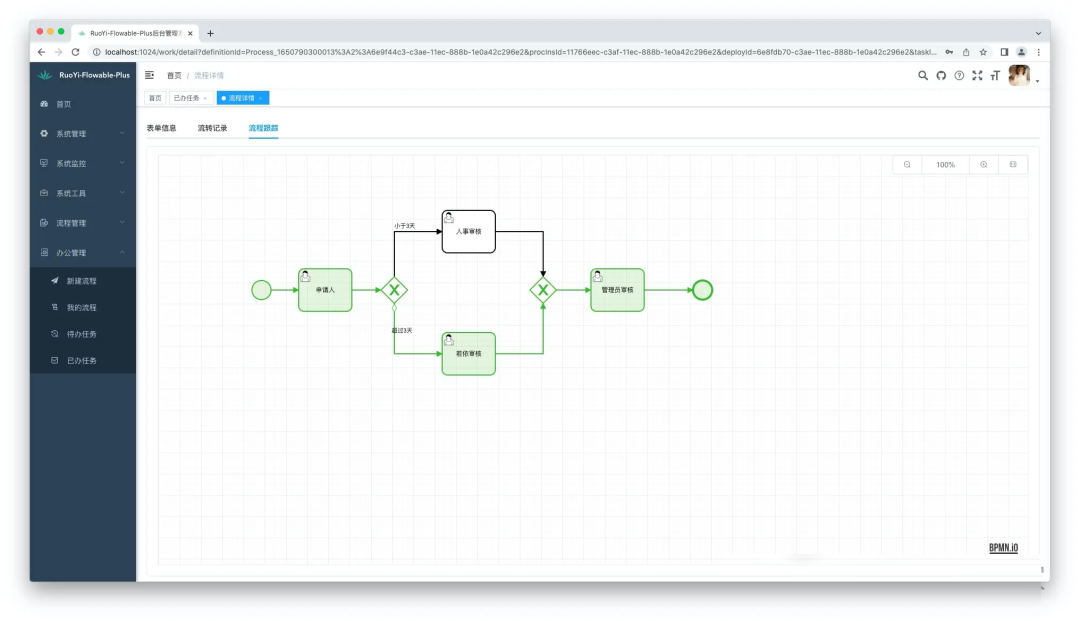Reset the diagram view with fit icon
Image resolution: width=1080 pixels, height=621 pixels.
click(1013, 165)
